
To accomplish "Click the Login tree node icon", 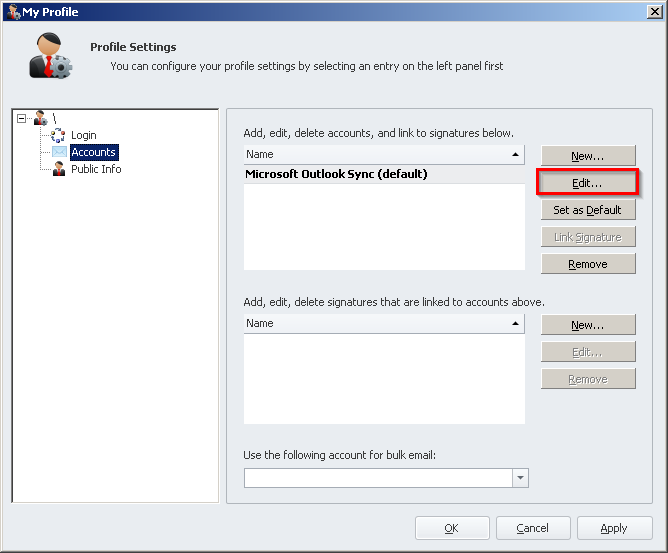I will [x=58, y=135].
